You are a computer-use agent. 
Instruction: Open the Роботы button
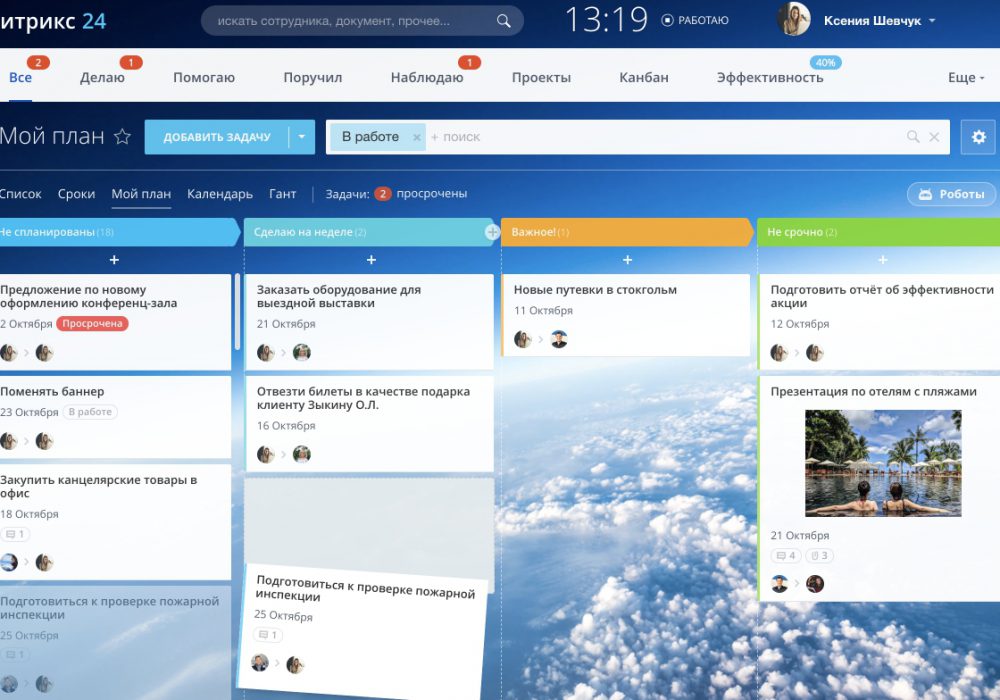[951, 194]
